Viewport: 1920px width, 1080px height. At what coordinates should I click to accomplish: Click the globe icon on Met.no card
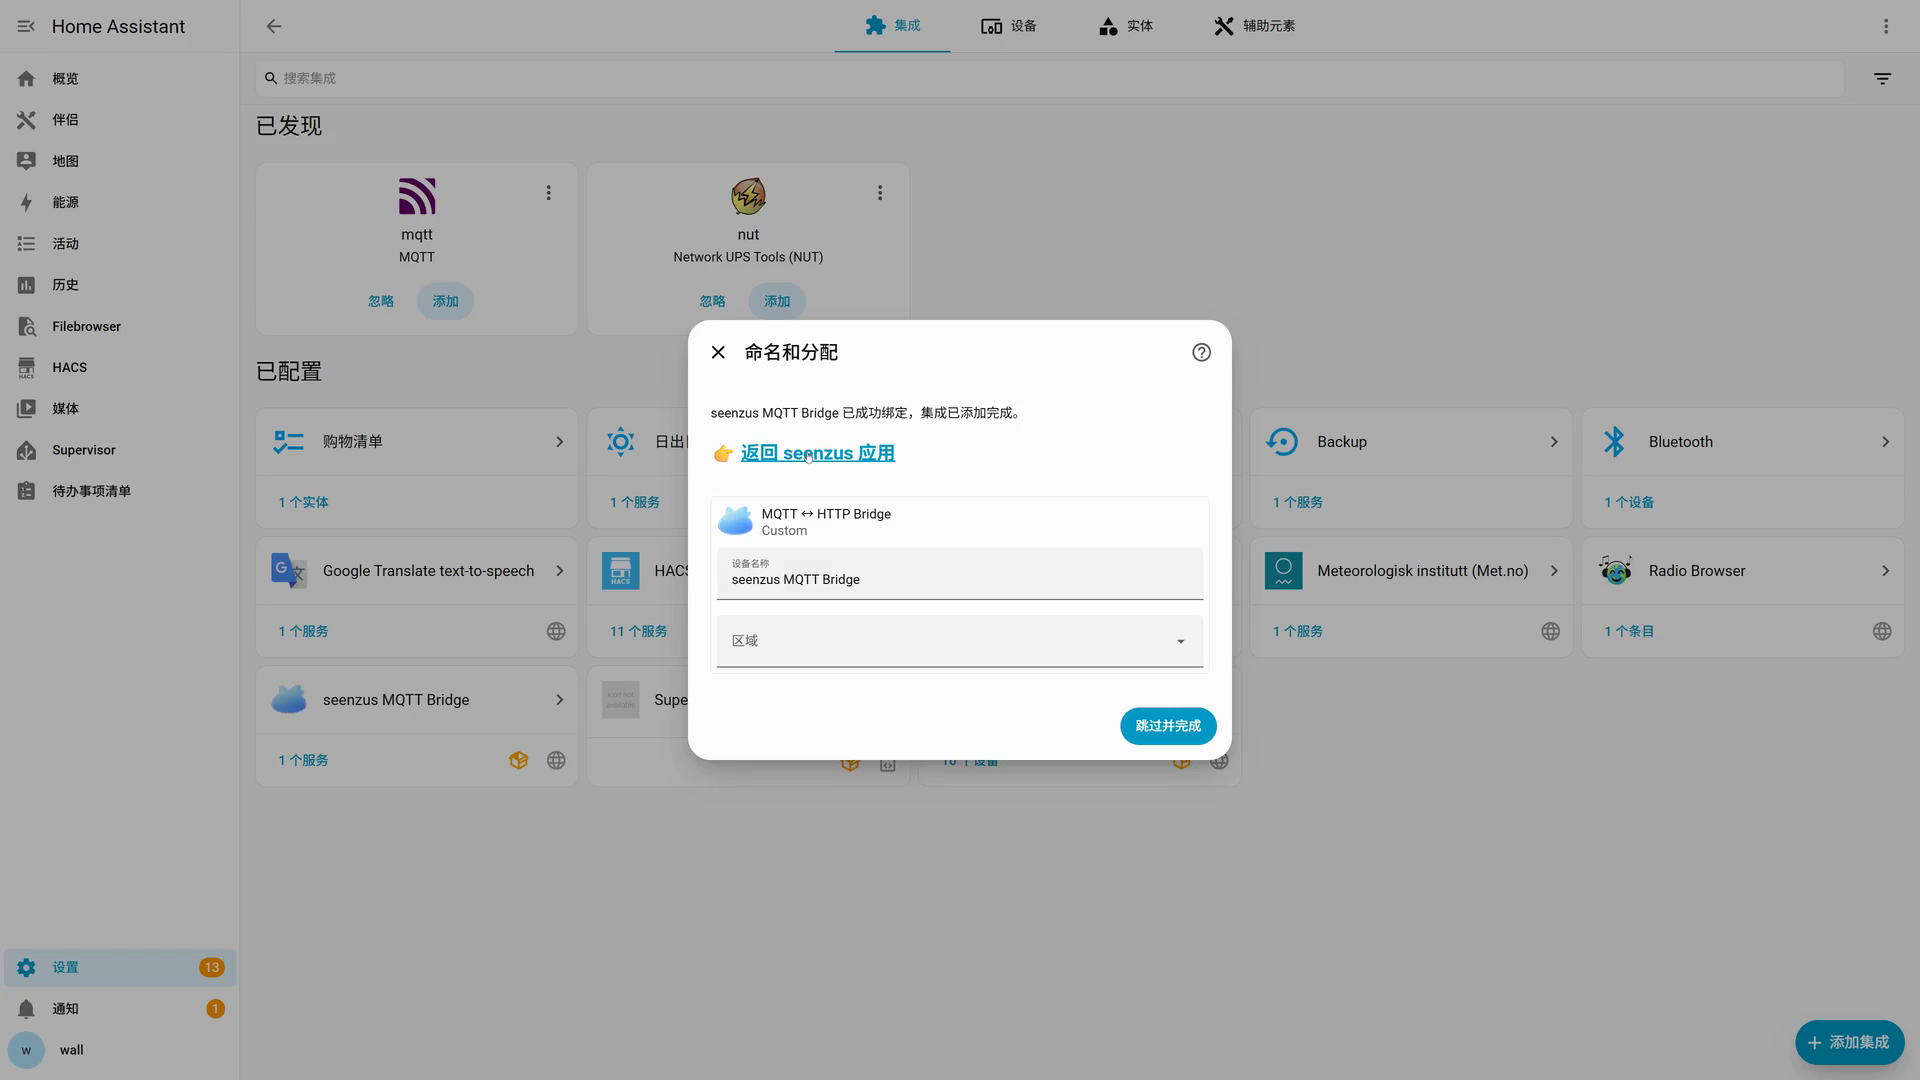pos(1550,631)
